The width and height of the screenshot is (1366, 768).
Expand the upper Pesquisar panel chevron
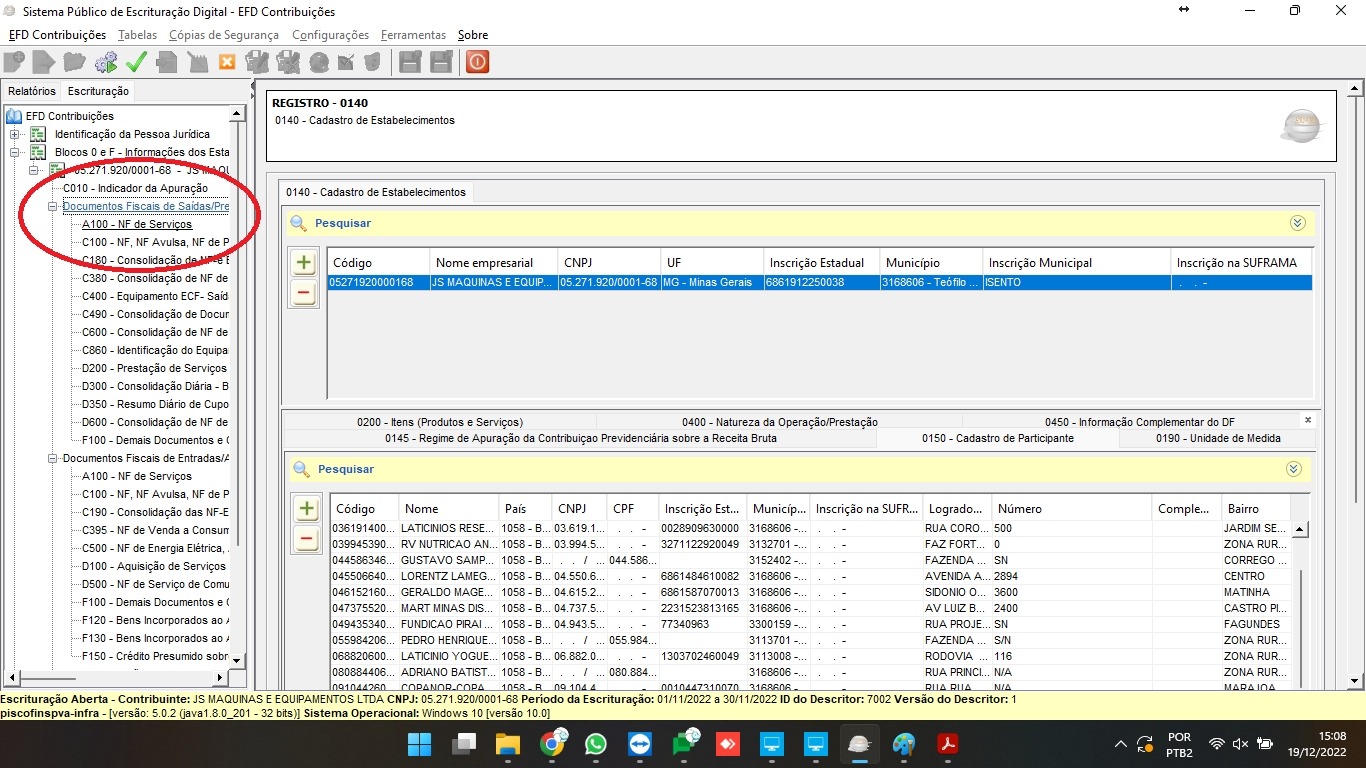tap(1297, 223)
